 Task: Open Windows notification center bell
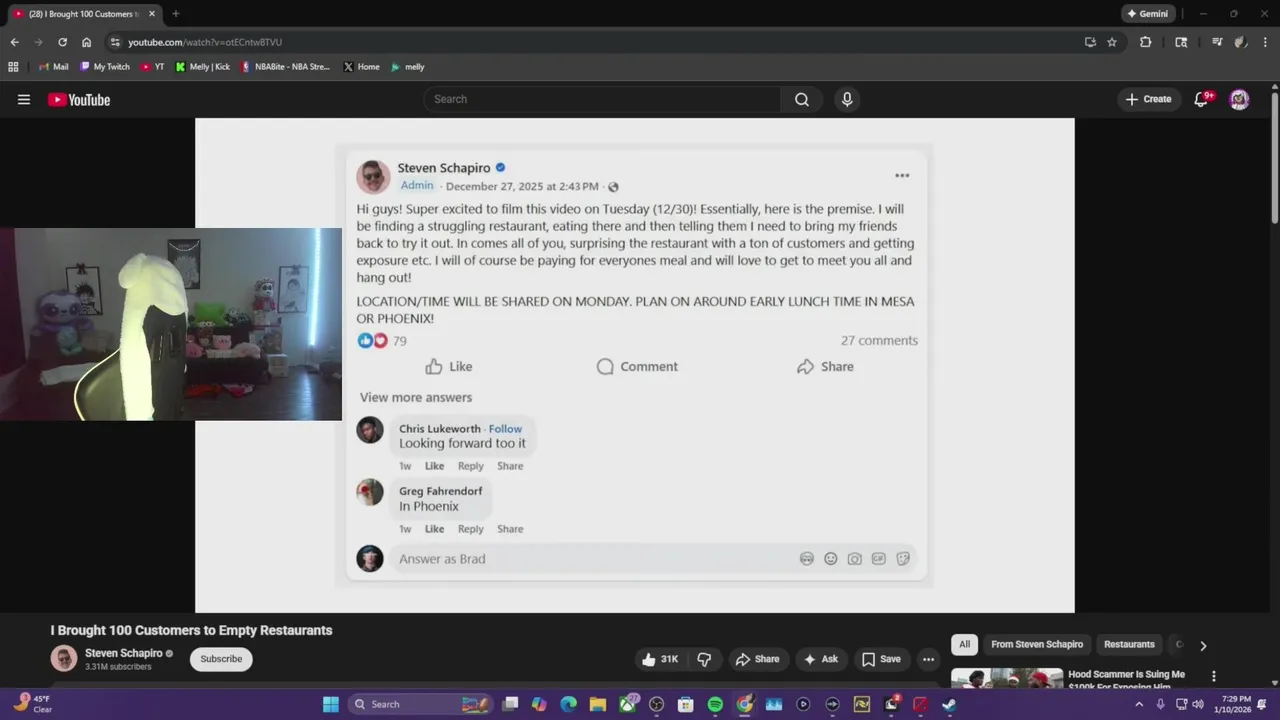point(1262,704)
